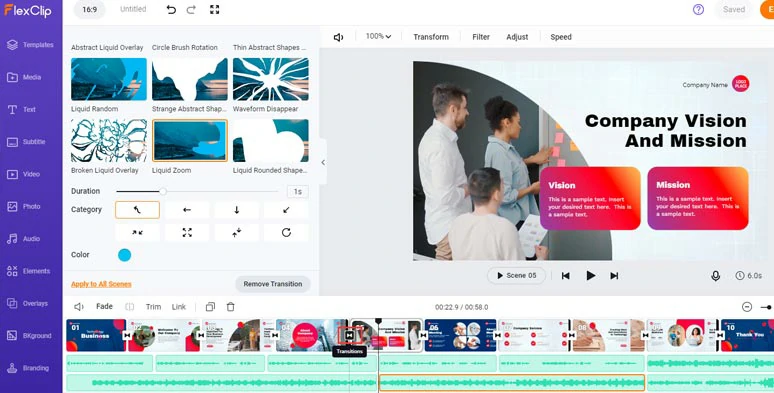Select the left arrow direction category

pyautogui.click(x=187, y=210)
